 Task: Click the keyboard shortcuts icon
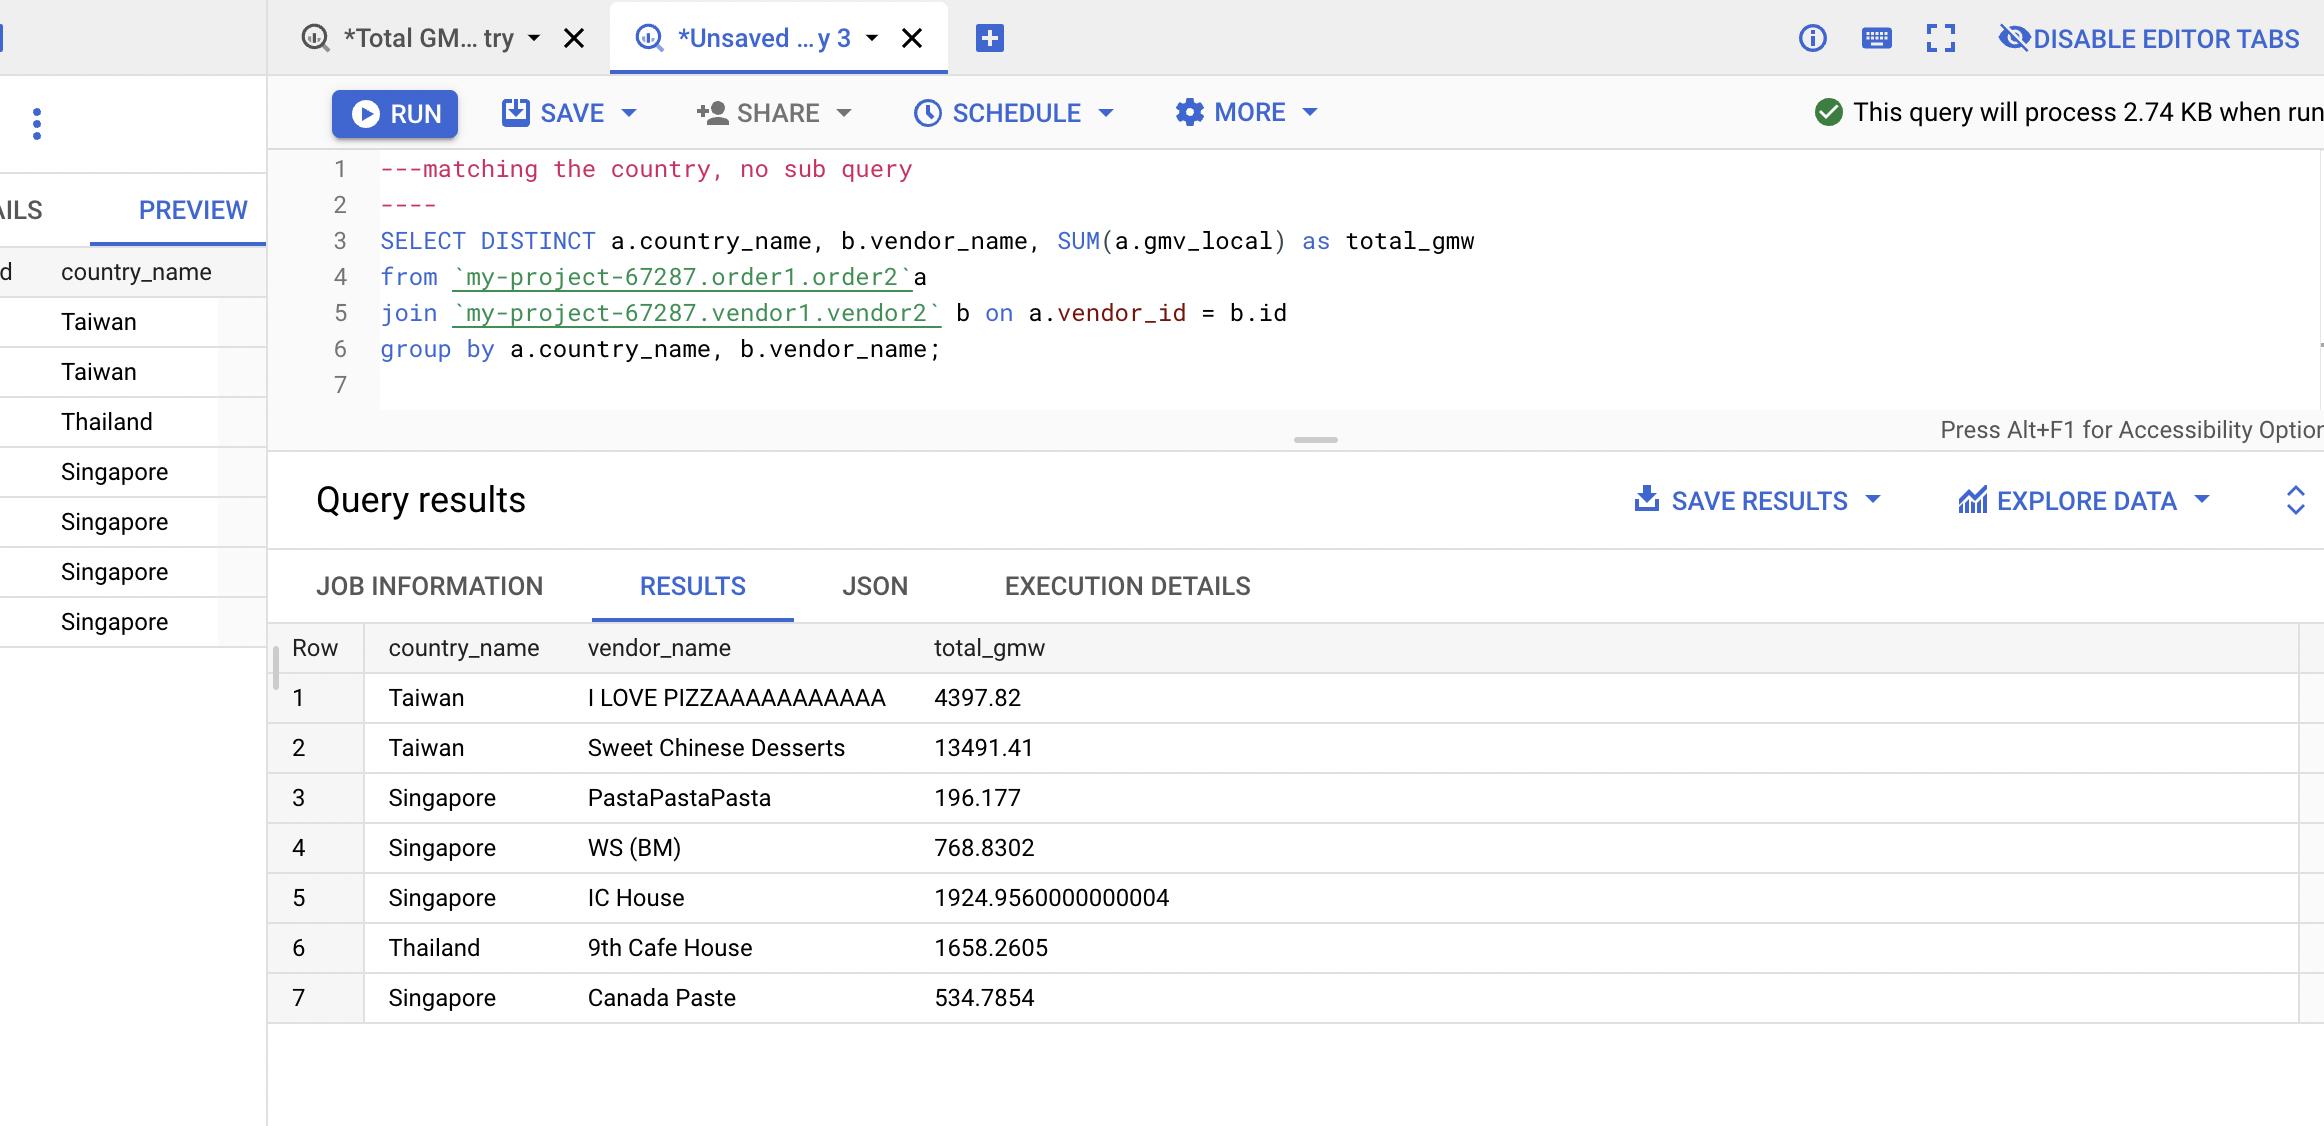tap(1876, 39)
